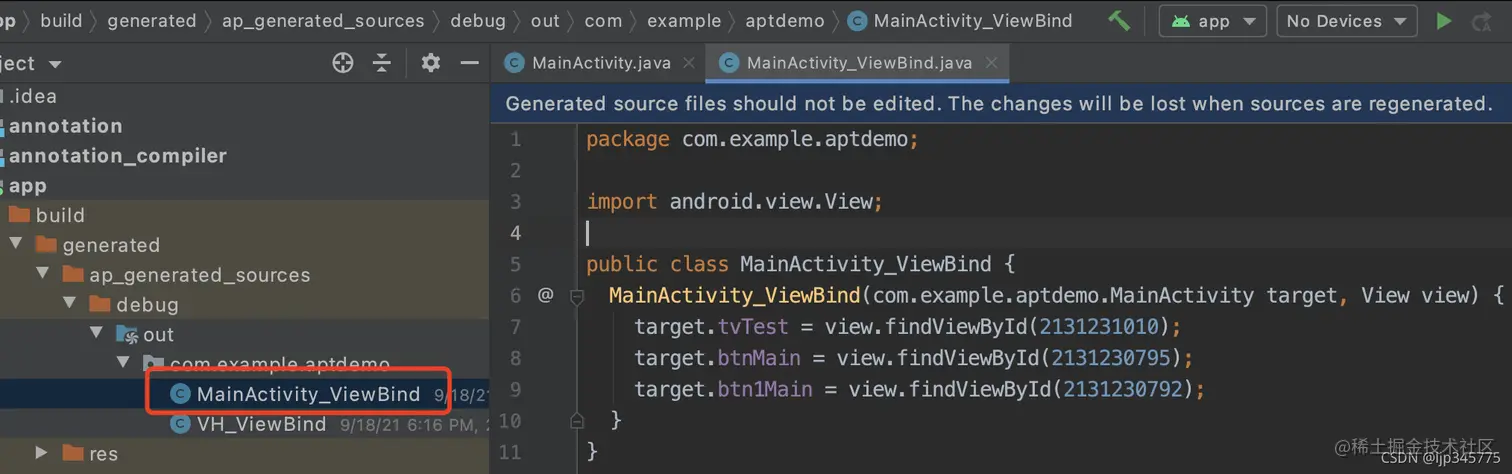This screenshot has width=1512, height=474.
Task: Click the out folder icon
Action: coord(127,334)
